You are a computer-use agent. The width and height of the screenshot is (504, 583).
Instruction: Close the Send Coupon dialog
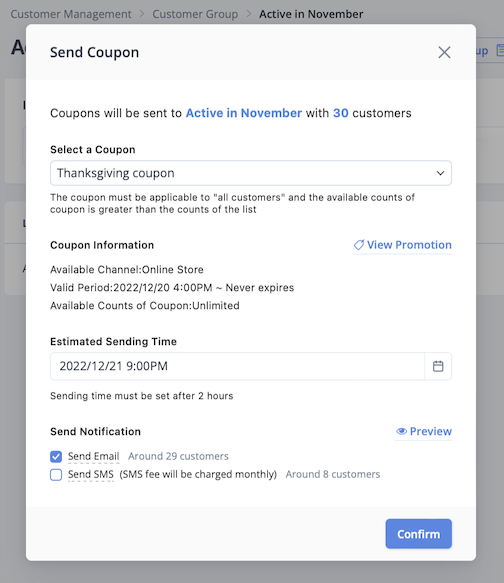(x=444, y=52)
